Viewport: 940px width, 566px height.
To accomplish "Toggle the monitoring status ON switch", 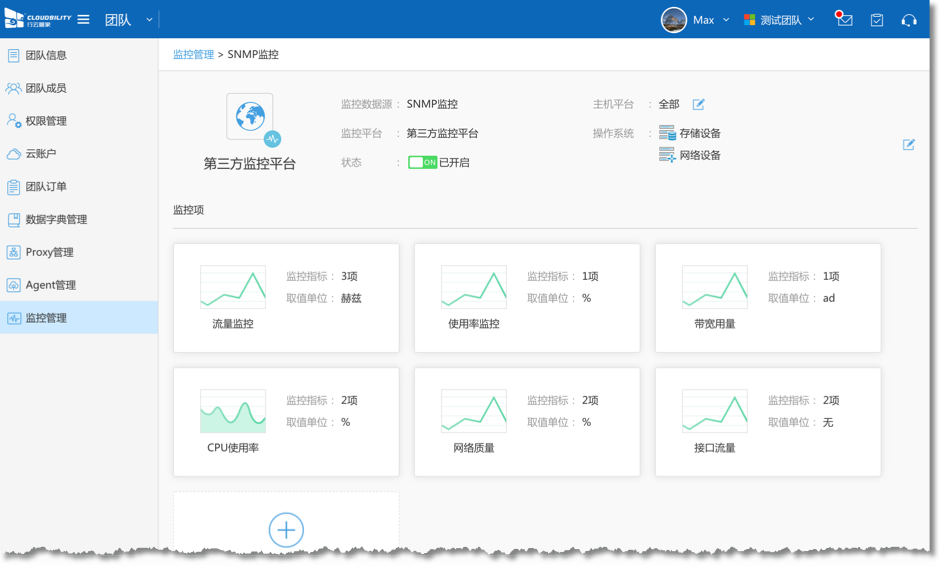I will click(422, 162).
